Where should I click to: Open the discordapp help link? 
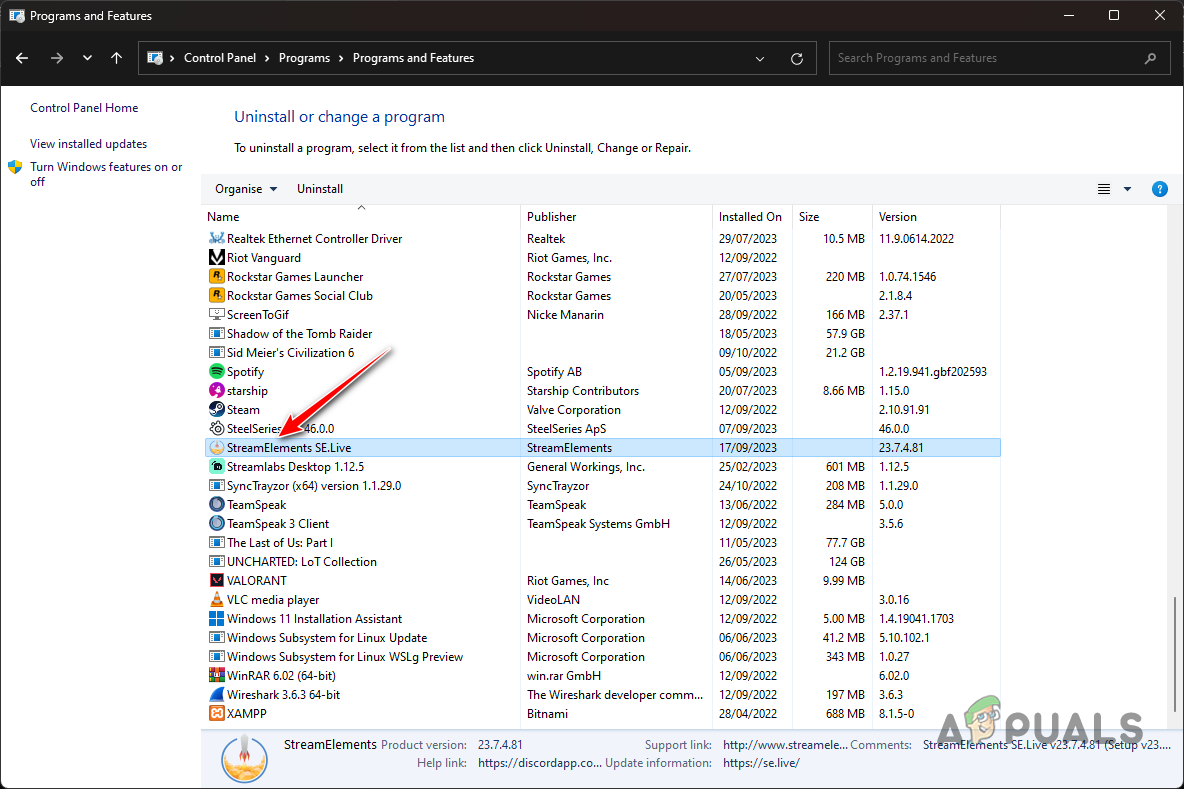click(540, 763)
